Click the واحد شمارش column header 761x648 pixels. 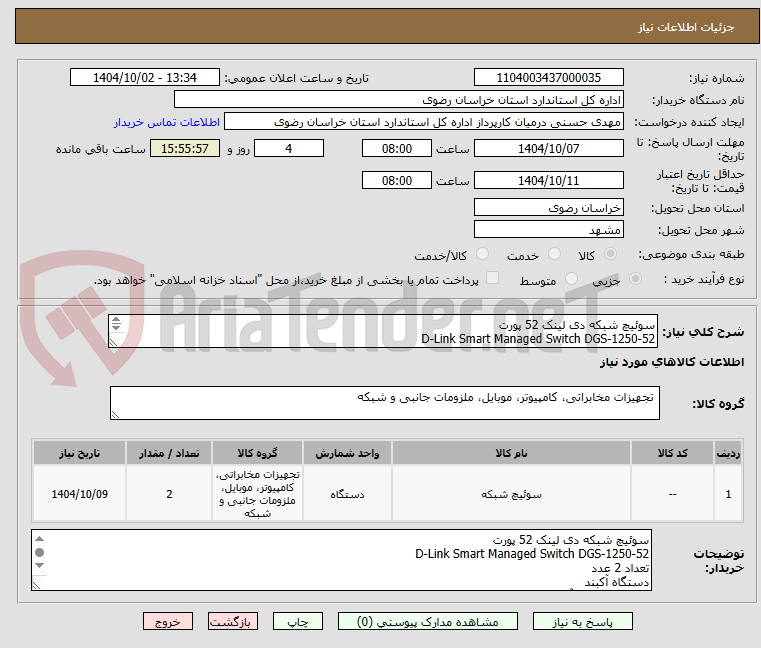click(x=347, y=453)
